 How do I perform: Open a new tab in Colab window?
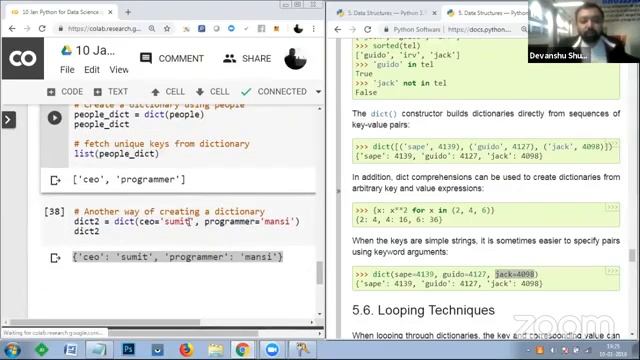pos(128,12)
